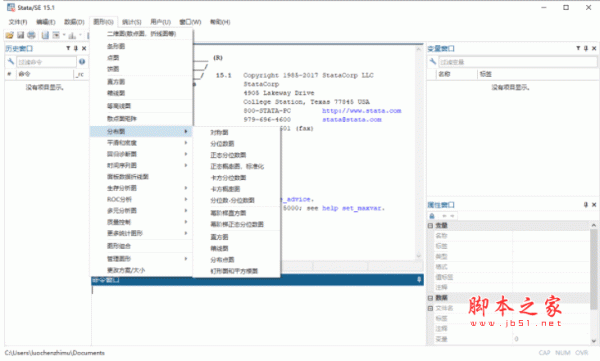Click the Open file toolbar icon
Viewport: 600px width, 361px height.
[x=10, y=35]
